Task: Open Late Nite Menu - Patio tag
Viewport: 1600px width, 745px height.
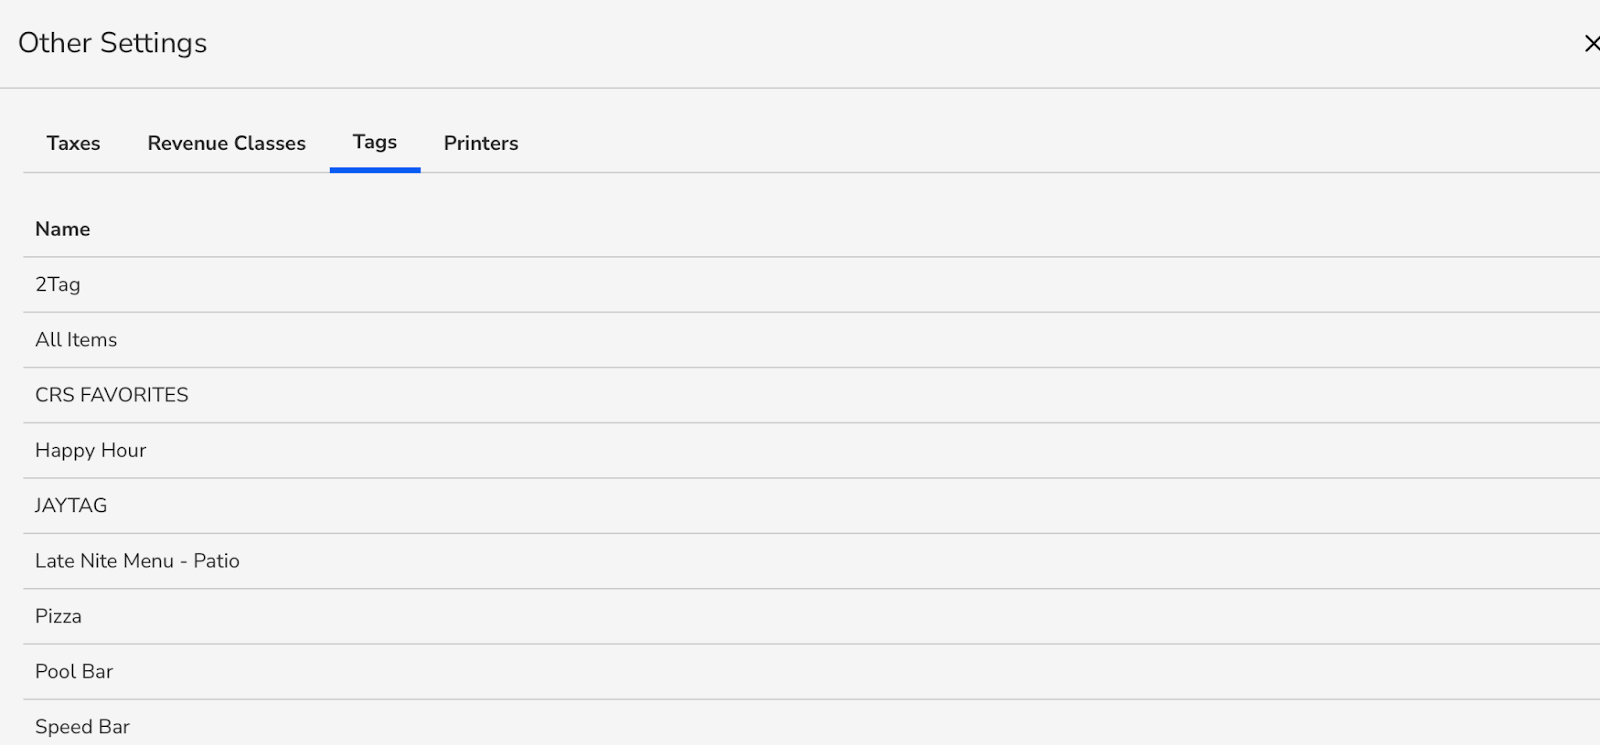Action: [137, 561]
